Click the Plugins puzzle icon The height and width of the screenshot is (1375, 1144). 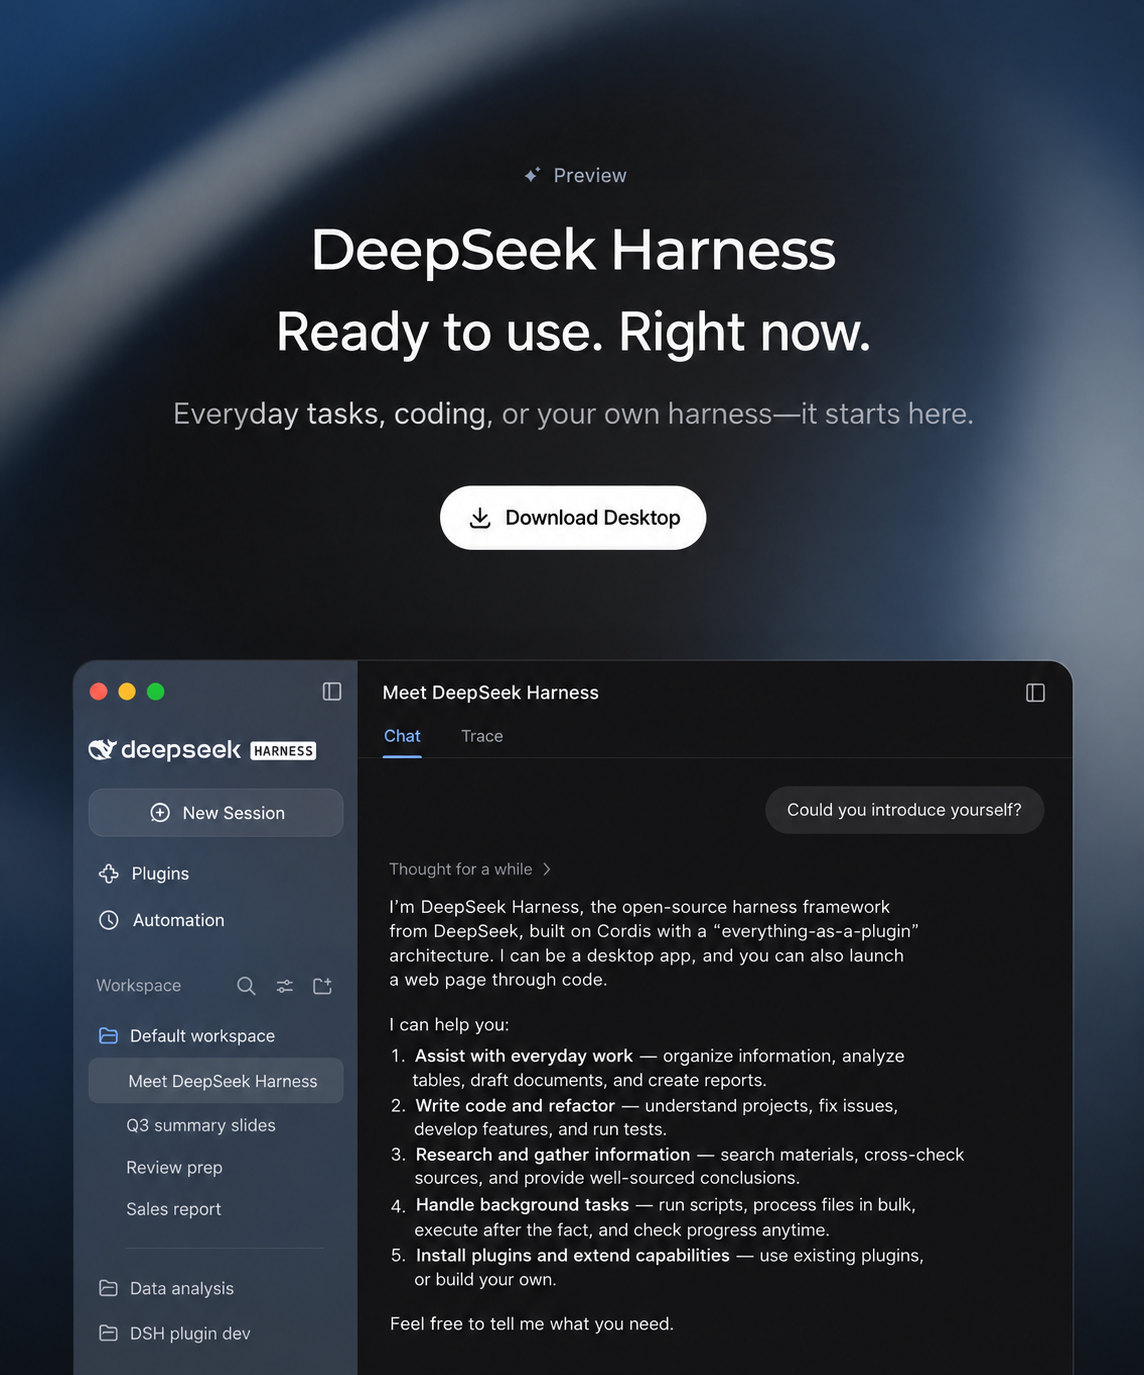[109, 874]
